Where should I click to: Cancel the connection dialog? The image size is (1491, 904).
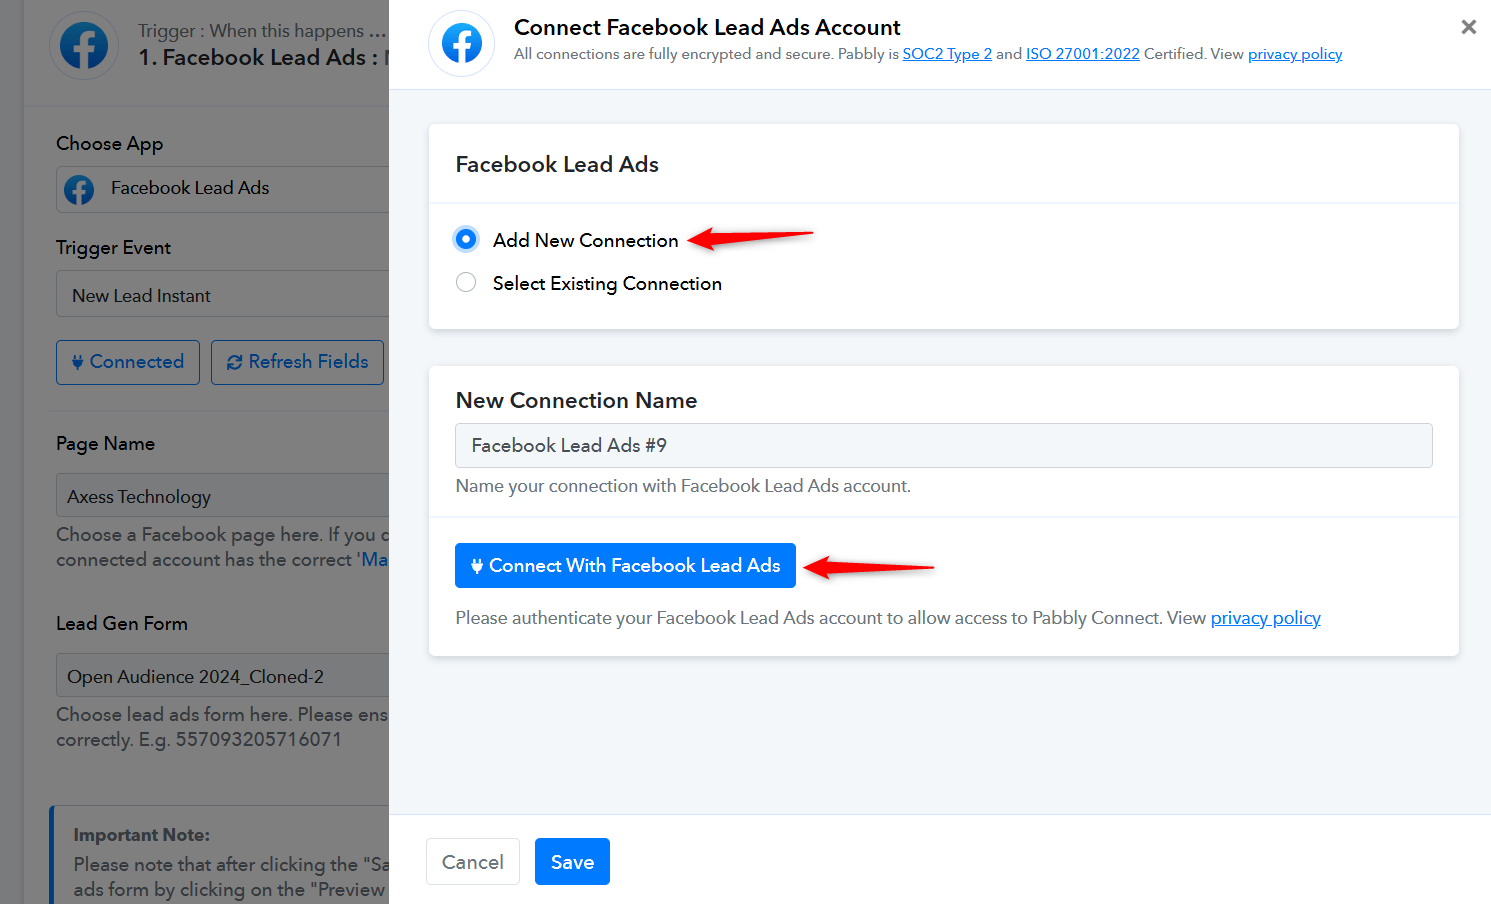473,862
